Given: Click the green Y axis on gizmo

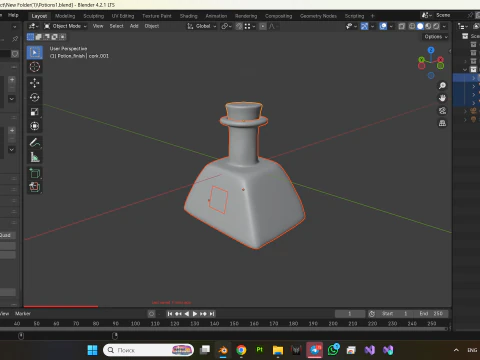Looking at the screenshot, I should [421, 60].
